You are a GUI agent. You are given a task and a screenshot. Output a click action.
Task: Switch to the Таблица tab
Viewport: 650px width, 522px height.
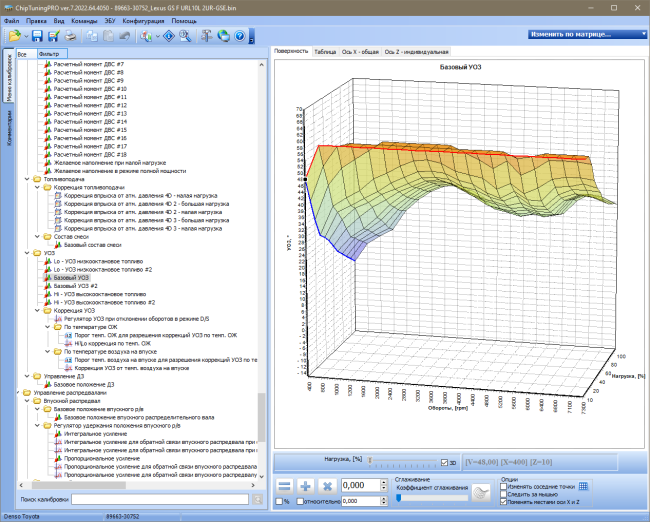[x=325, y=52]
